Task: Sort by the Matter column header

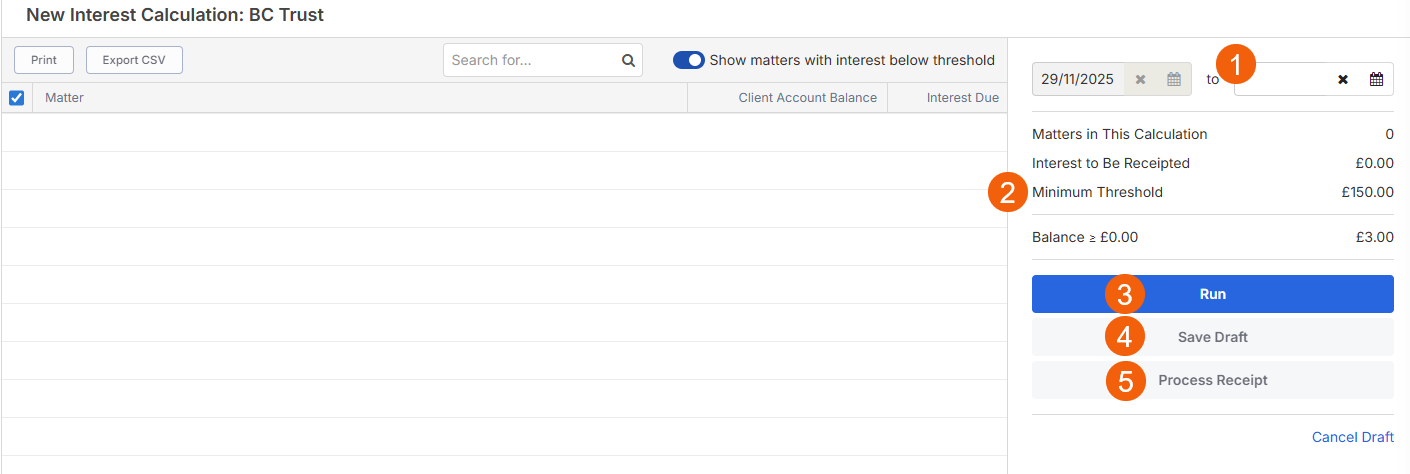Action: (x=65, y=98)
